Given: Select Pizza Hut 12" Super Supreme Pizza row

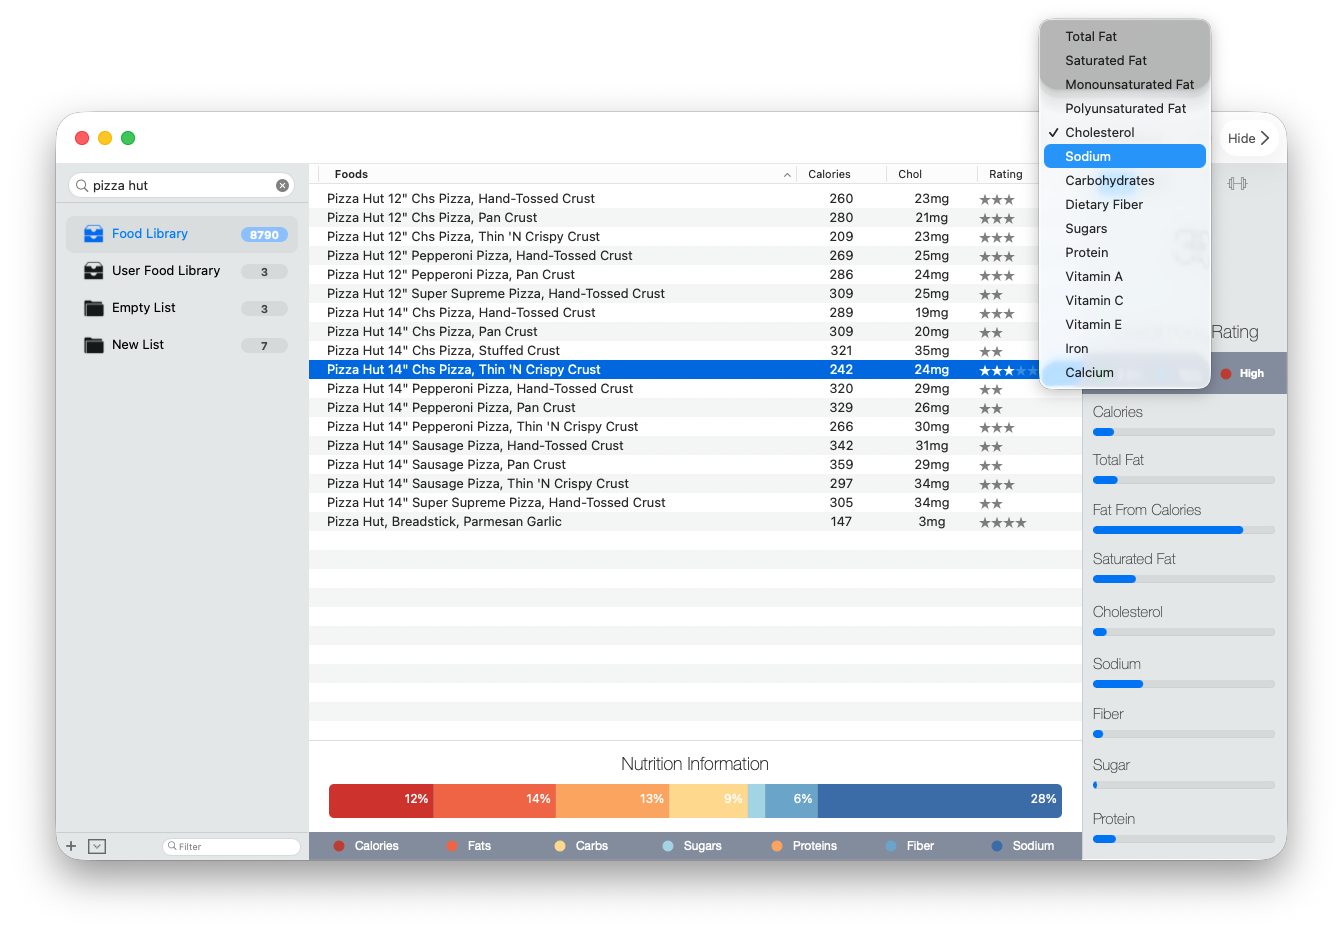Looking at the screenshot, I should click(695, 294).
